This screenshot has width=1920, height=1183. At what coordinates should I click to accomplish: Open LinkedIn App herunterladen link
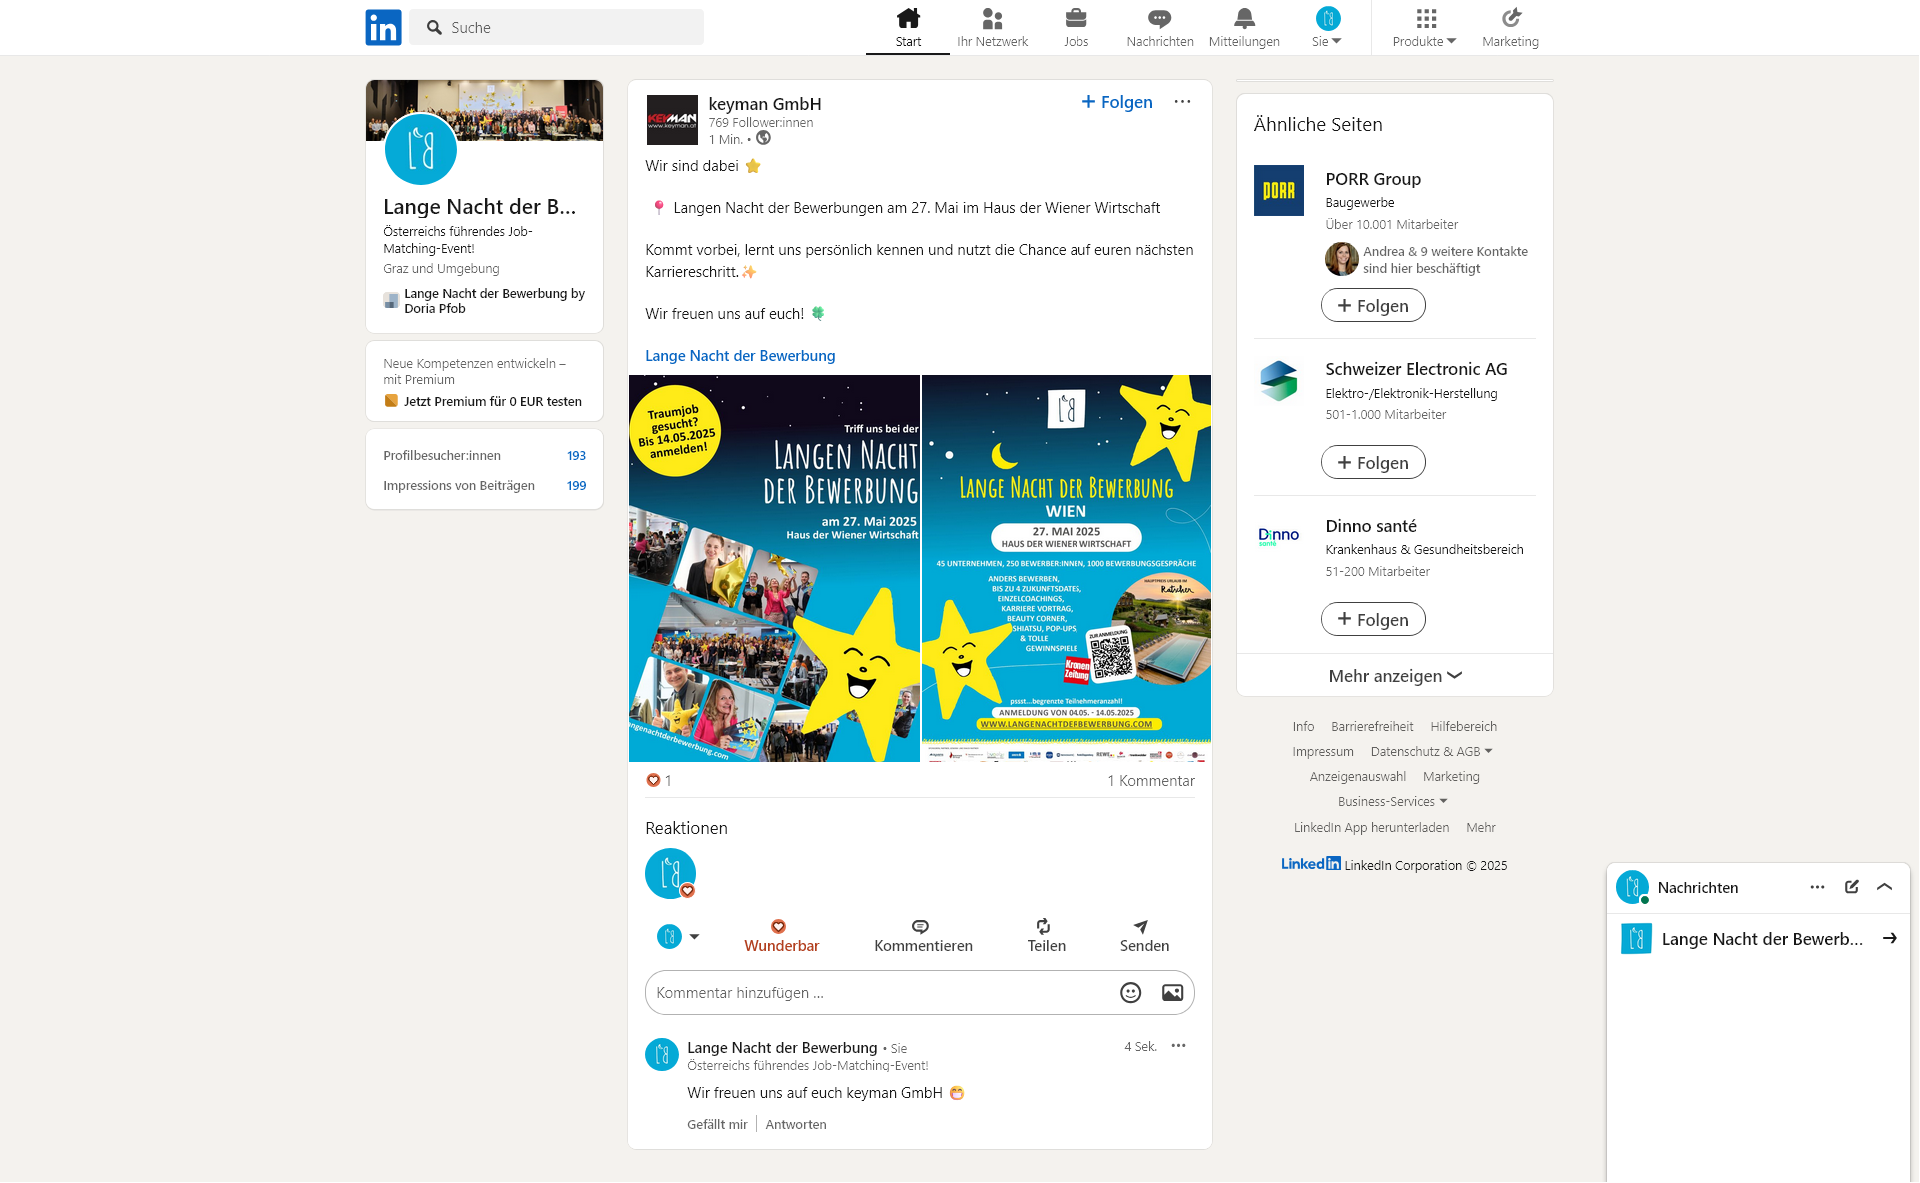click(x=1371, y=827)
